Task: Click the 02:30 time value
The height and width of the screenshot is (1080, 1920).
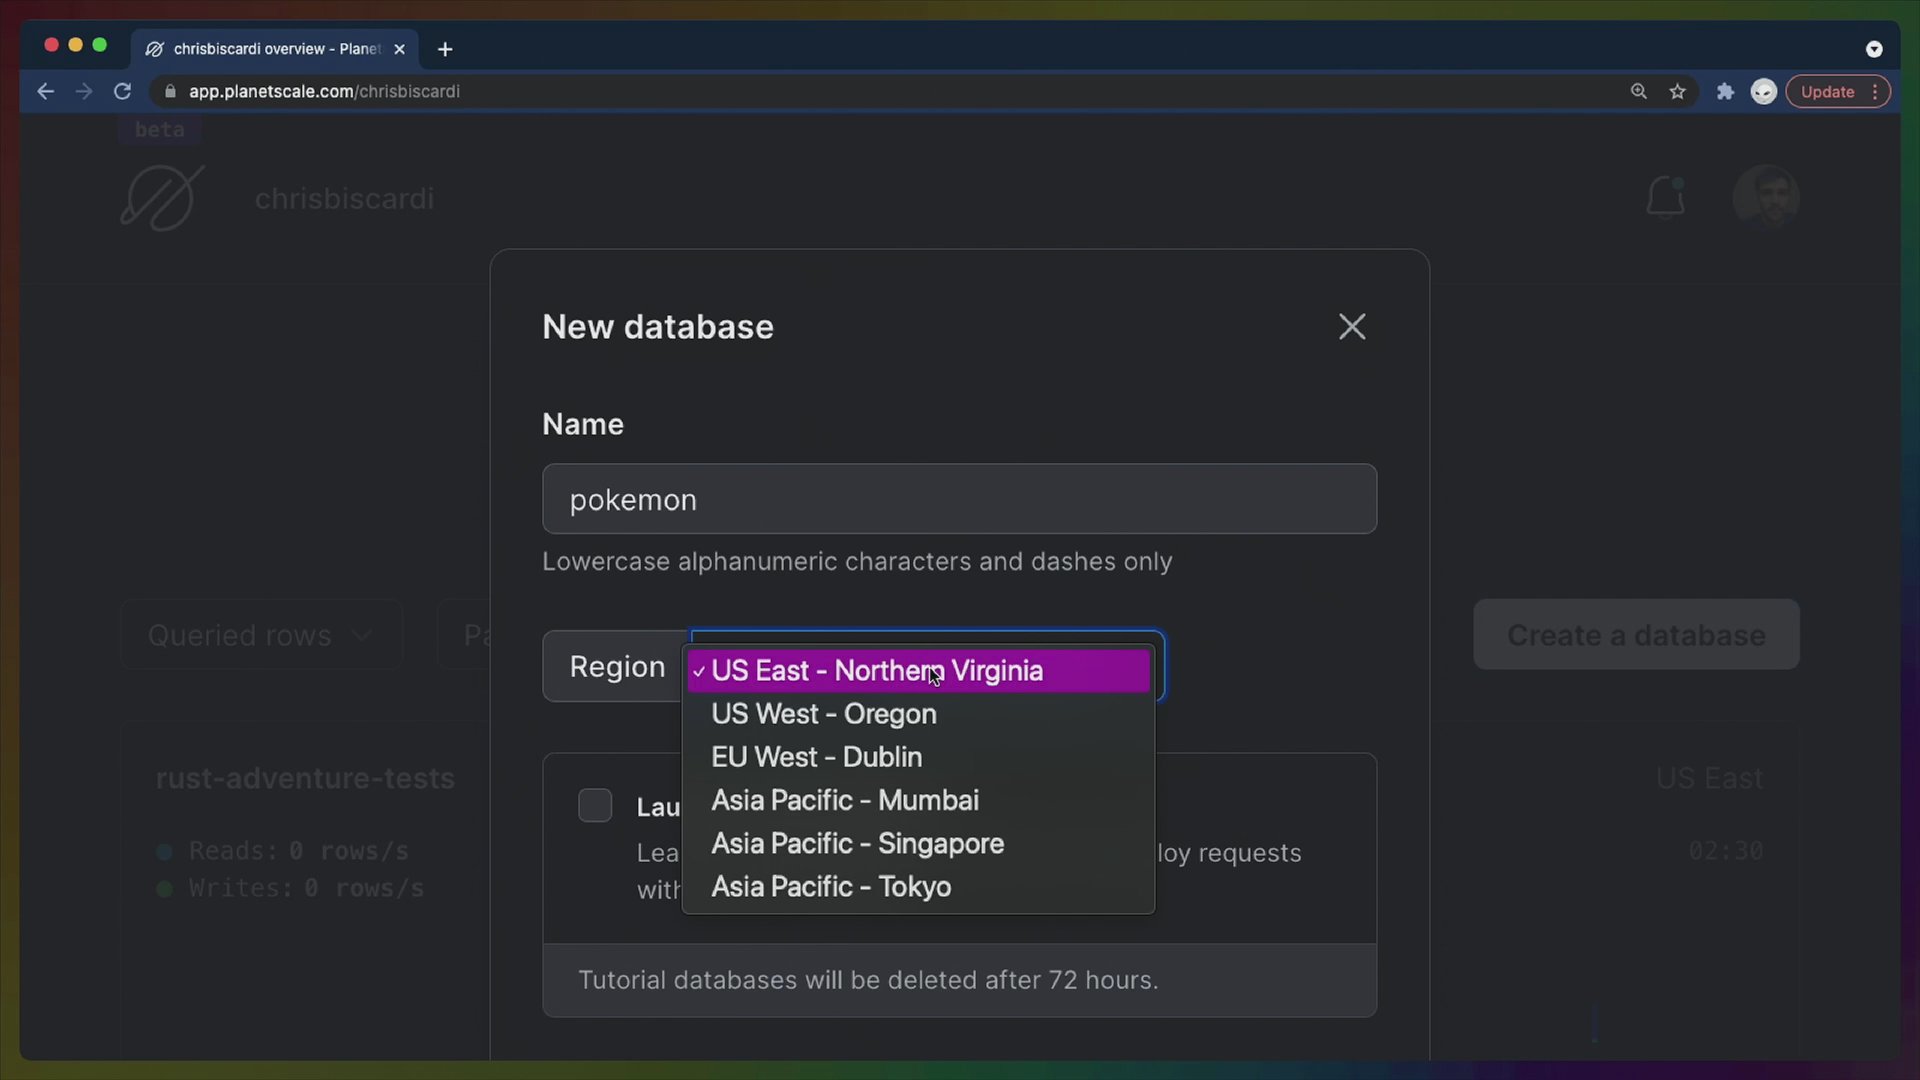Action: [1726, 851]
